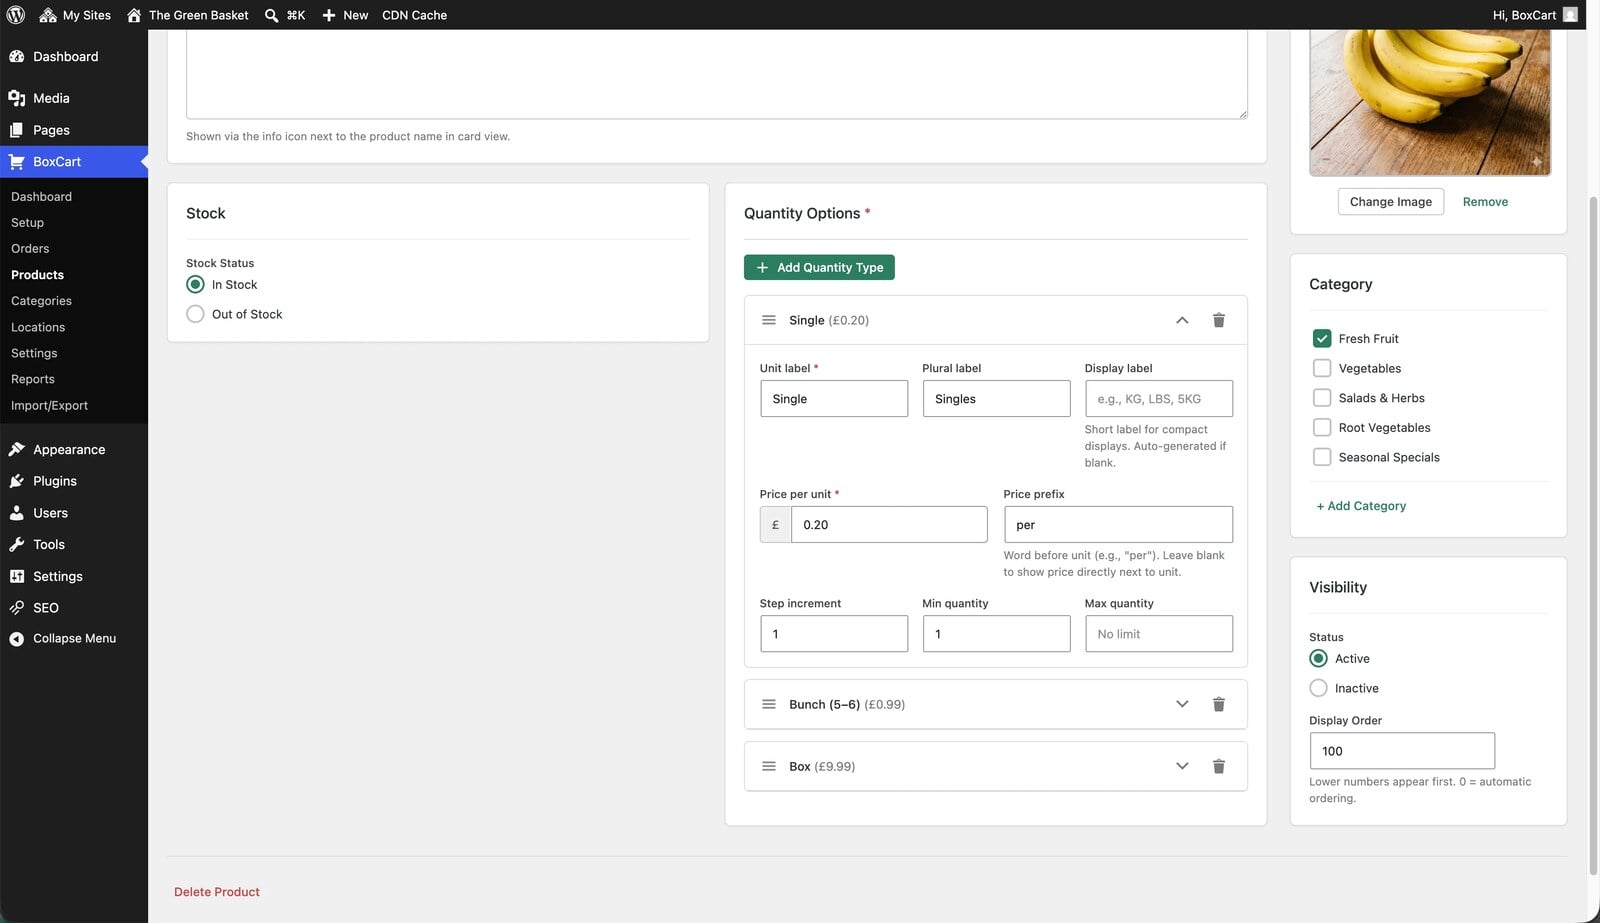1600x923 pixels.
Task: Open the Locations submenu item
Action: (x=38, y=327)
